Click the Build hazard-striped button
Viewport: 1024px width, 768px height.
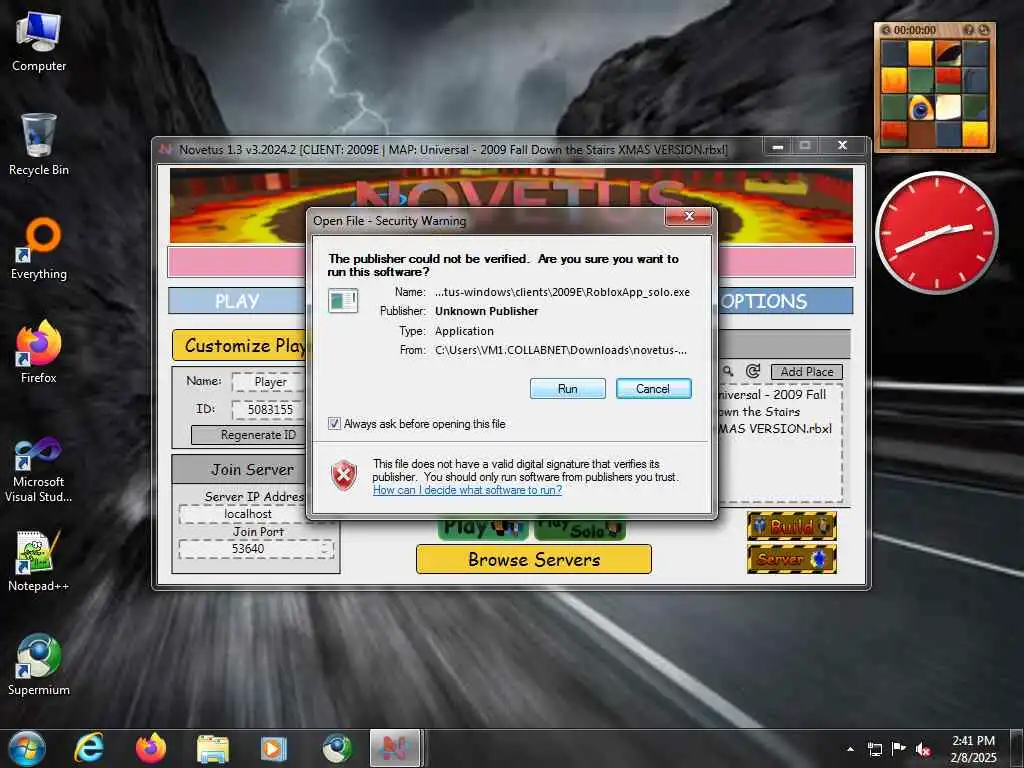(x=792, y=526)
